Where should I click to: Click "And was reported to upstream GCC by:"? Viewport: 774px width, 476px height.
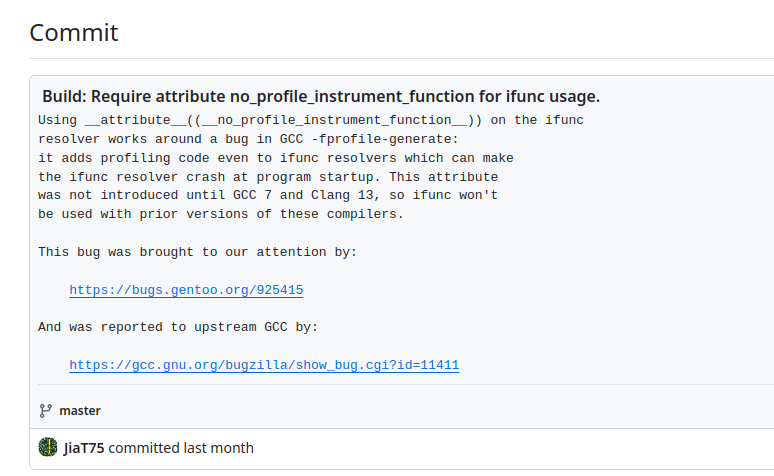pos(178,327)
